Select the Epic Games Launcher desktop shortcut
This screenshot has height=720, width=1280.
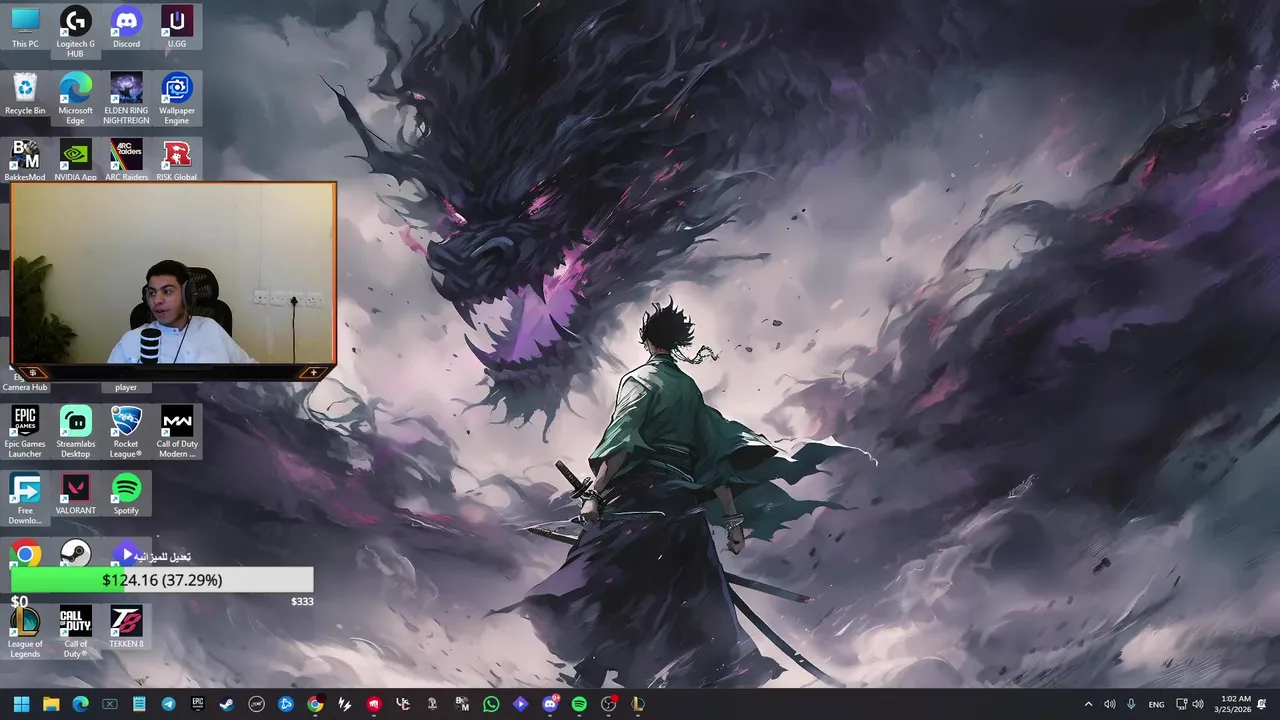pyautogui.click(x=25, y=432)
